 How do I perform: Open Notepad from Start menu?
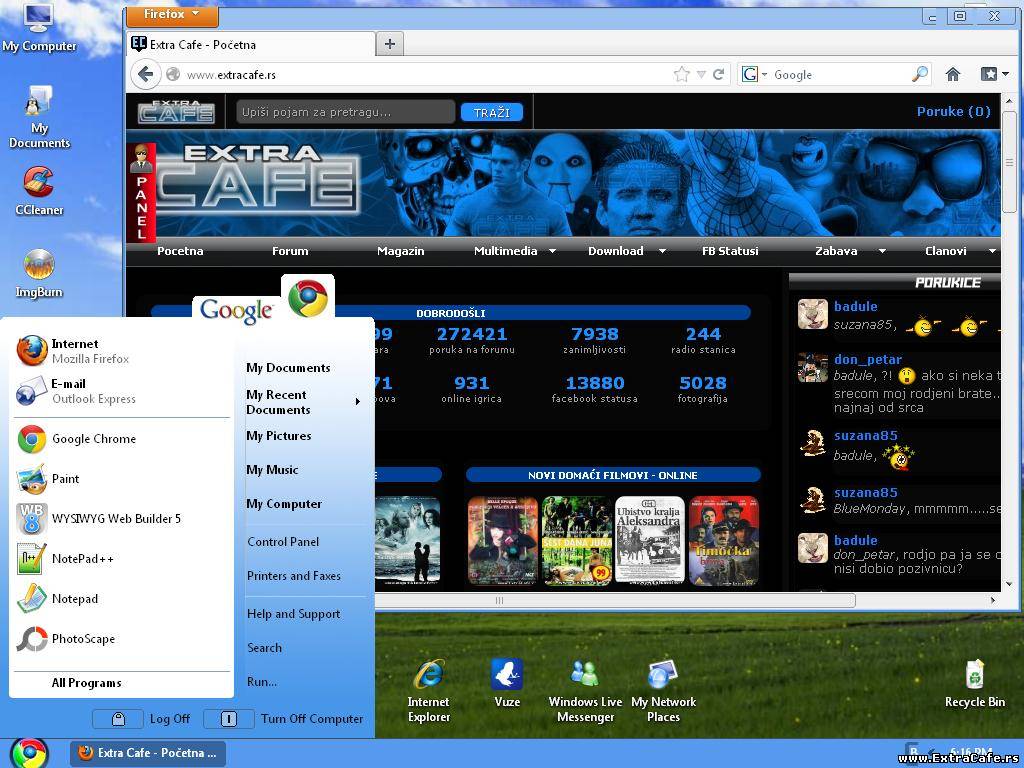click(x=123, y=598)
